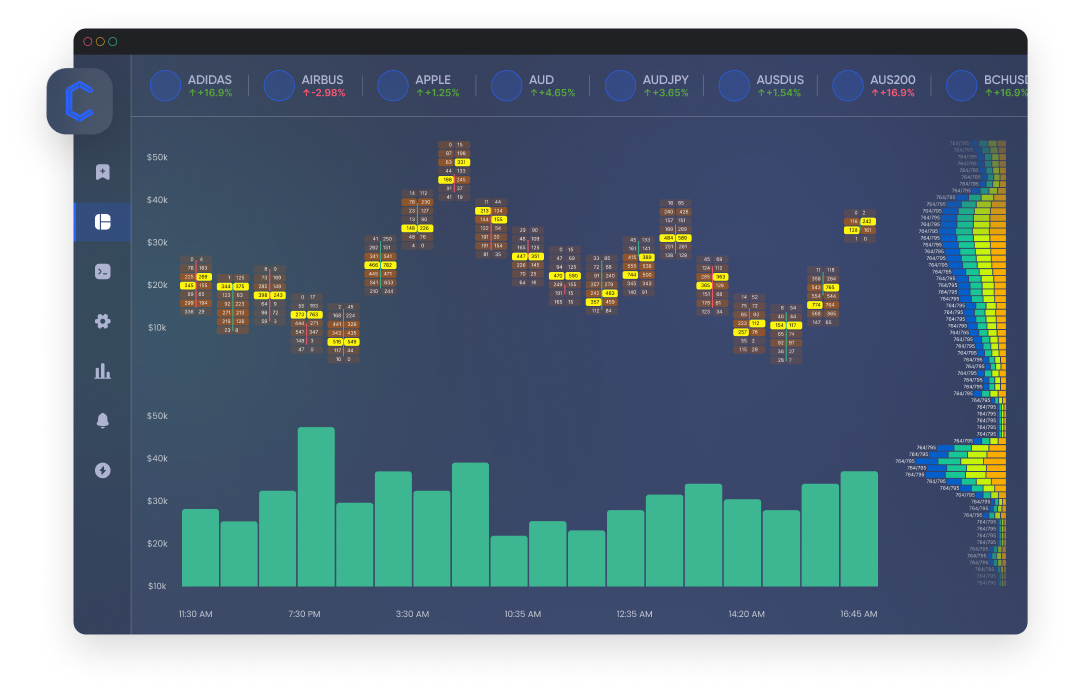Click the 11:30 AM time axis label

195,614
